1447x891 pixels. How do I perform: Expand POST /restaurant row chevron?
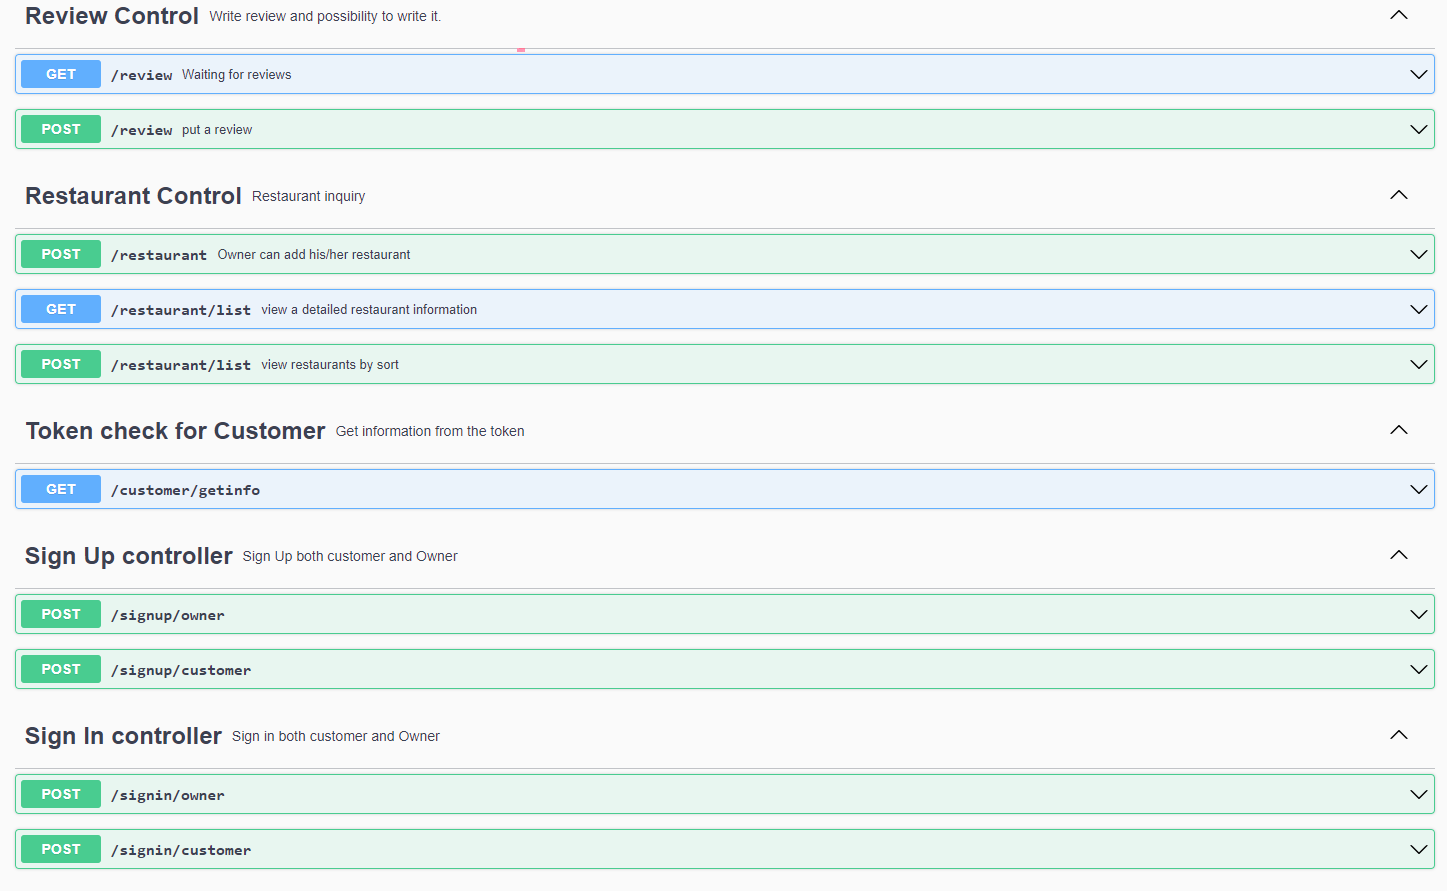coord(1418,254)
